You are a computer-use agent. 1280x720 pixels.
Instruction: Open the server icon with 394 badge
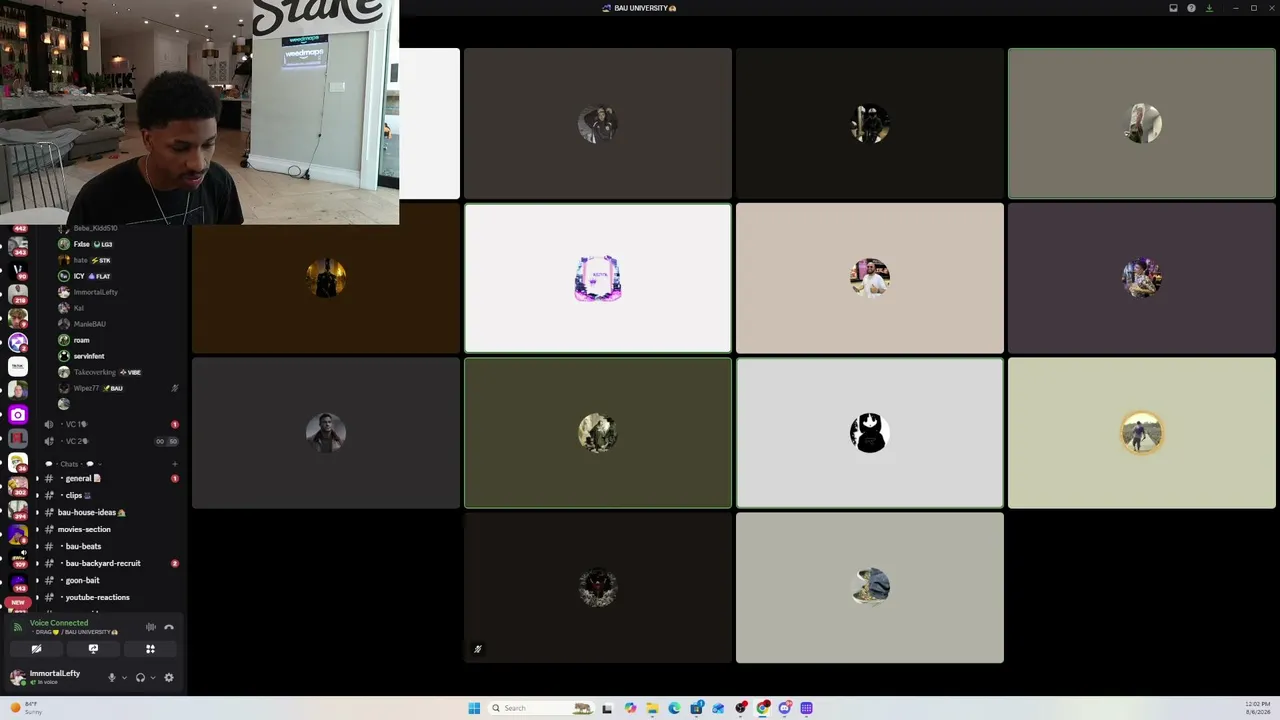(18, 510)
